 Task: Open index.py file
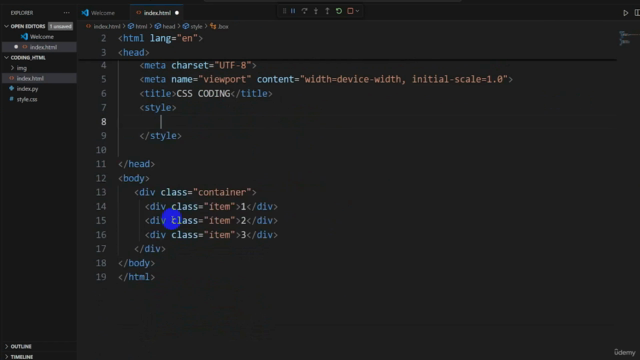coord(27,89)
